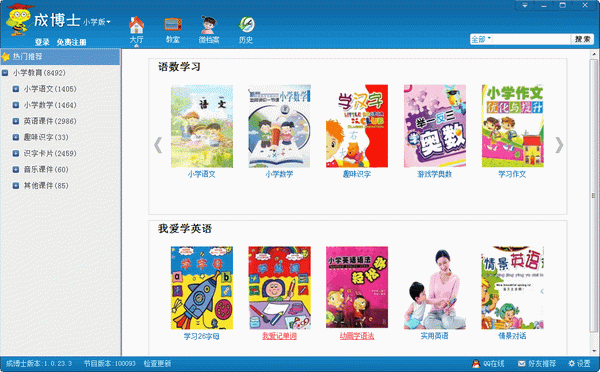Screen dimensions: 600x372
Task: Select 识字卡片 (2459) in the sidebar
Action: (50, 153)
